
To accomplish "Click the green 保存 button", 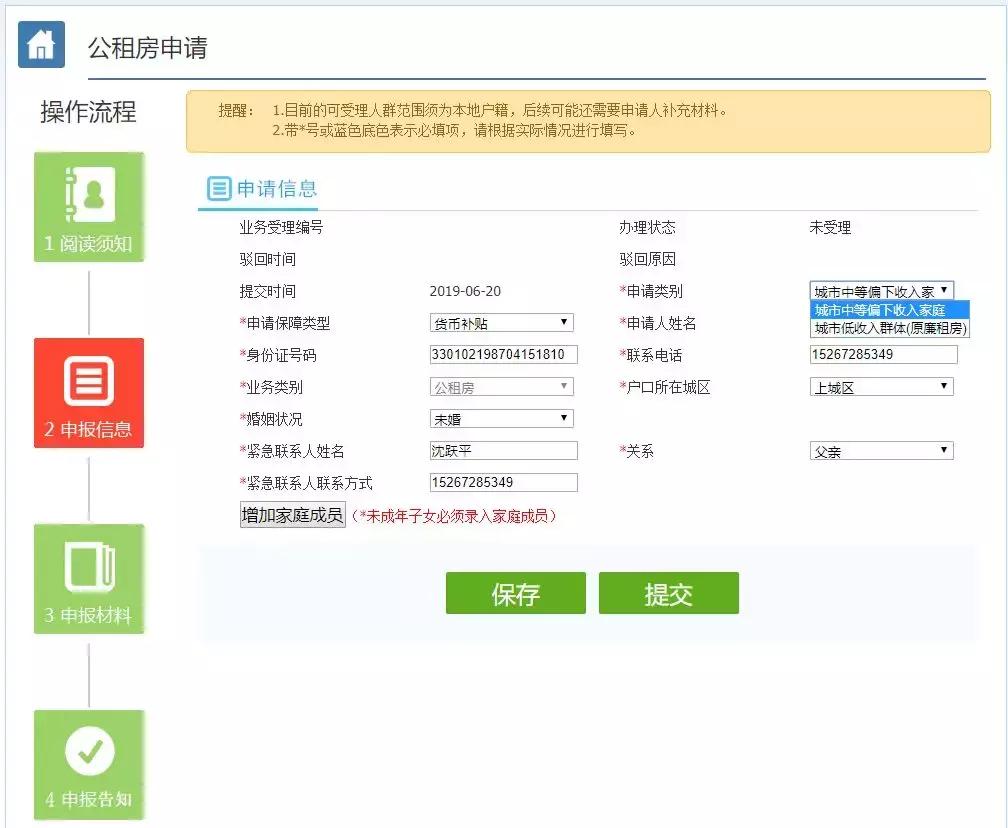I will click(516, 592).
